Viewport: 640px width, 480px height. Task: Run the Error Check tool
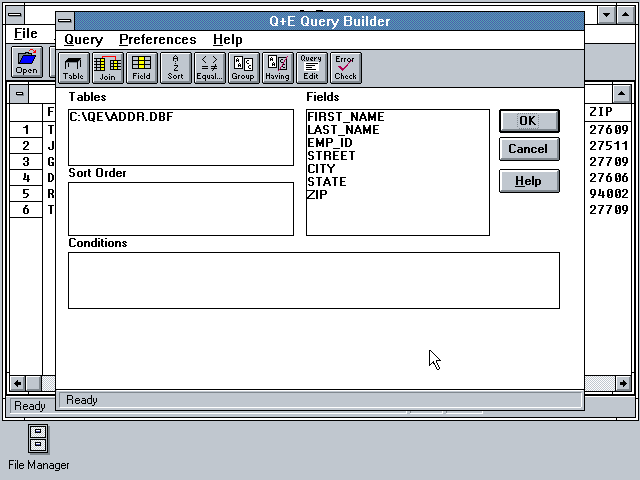(x=345, y=68)
